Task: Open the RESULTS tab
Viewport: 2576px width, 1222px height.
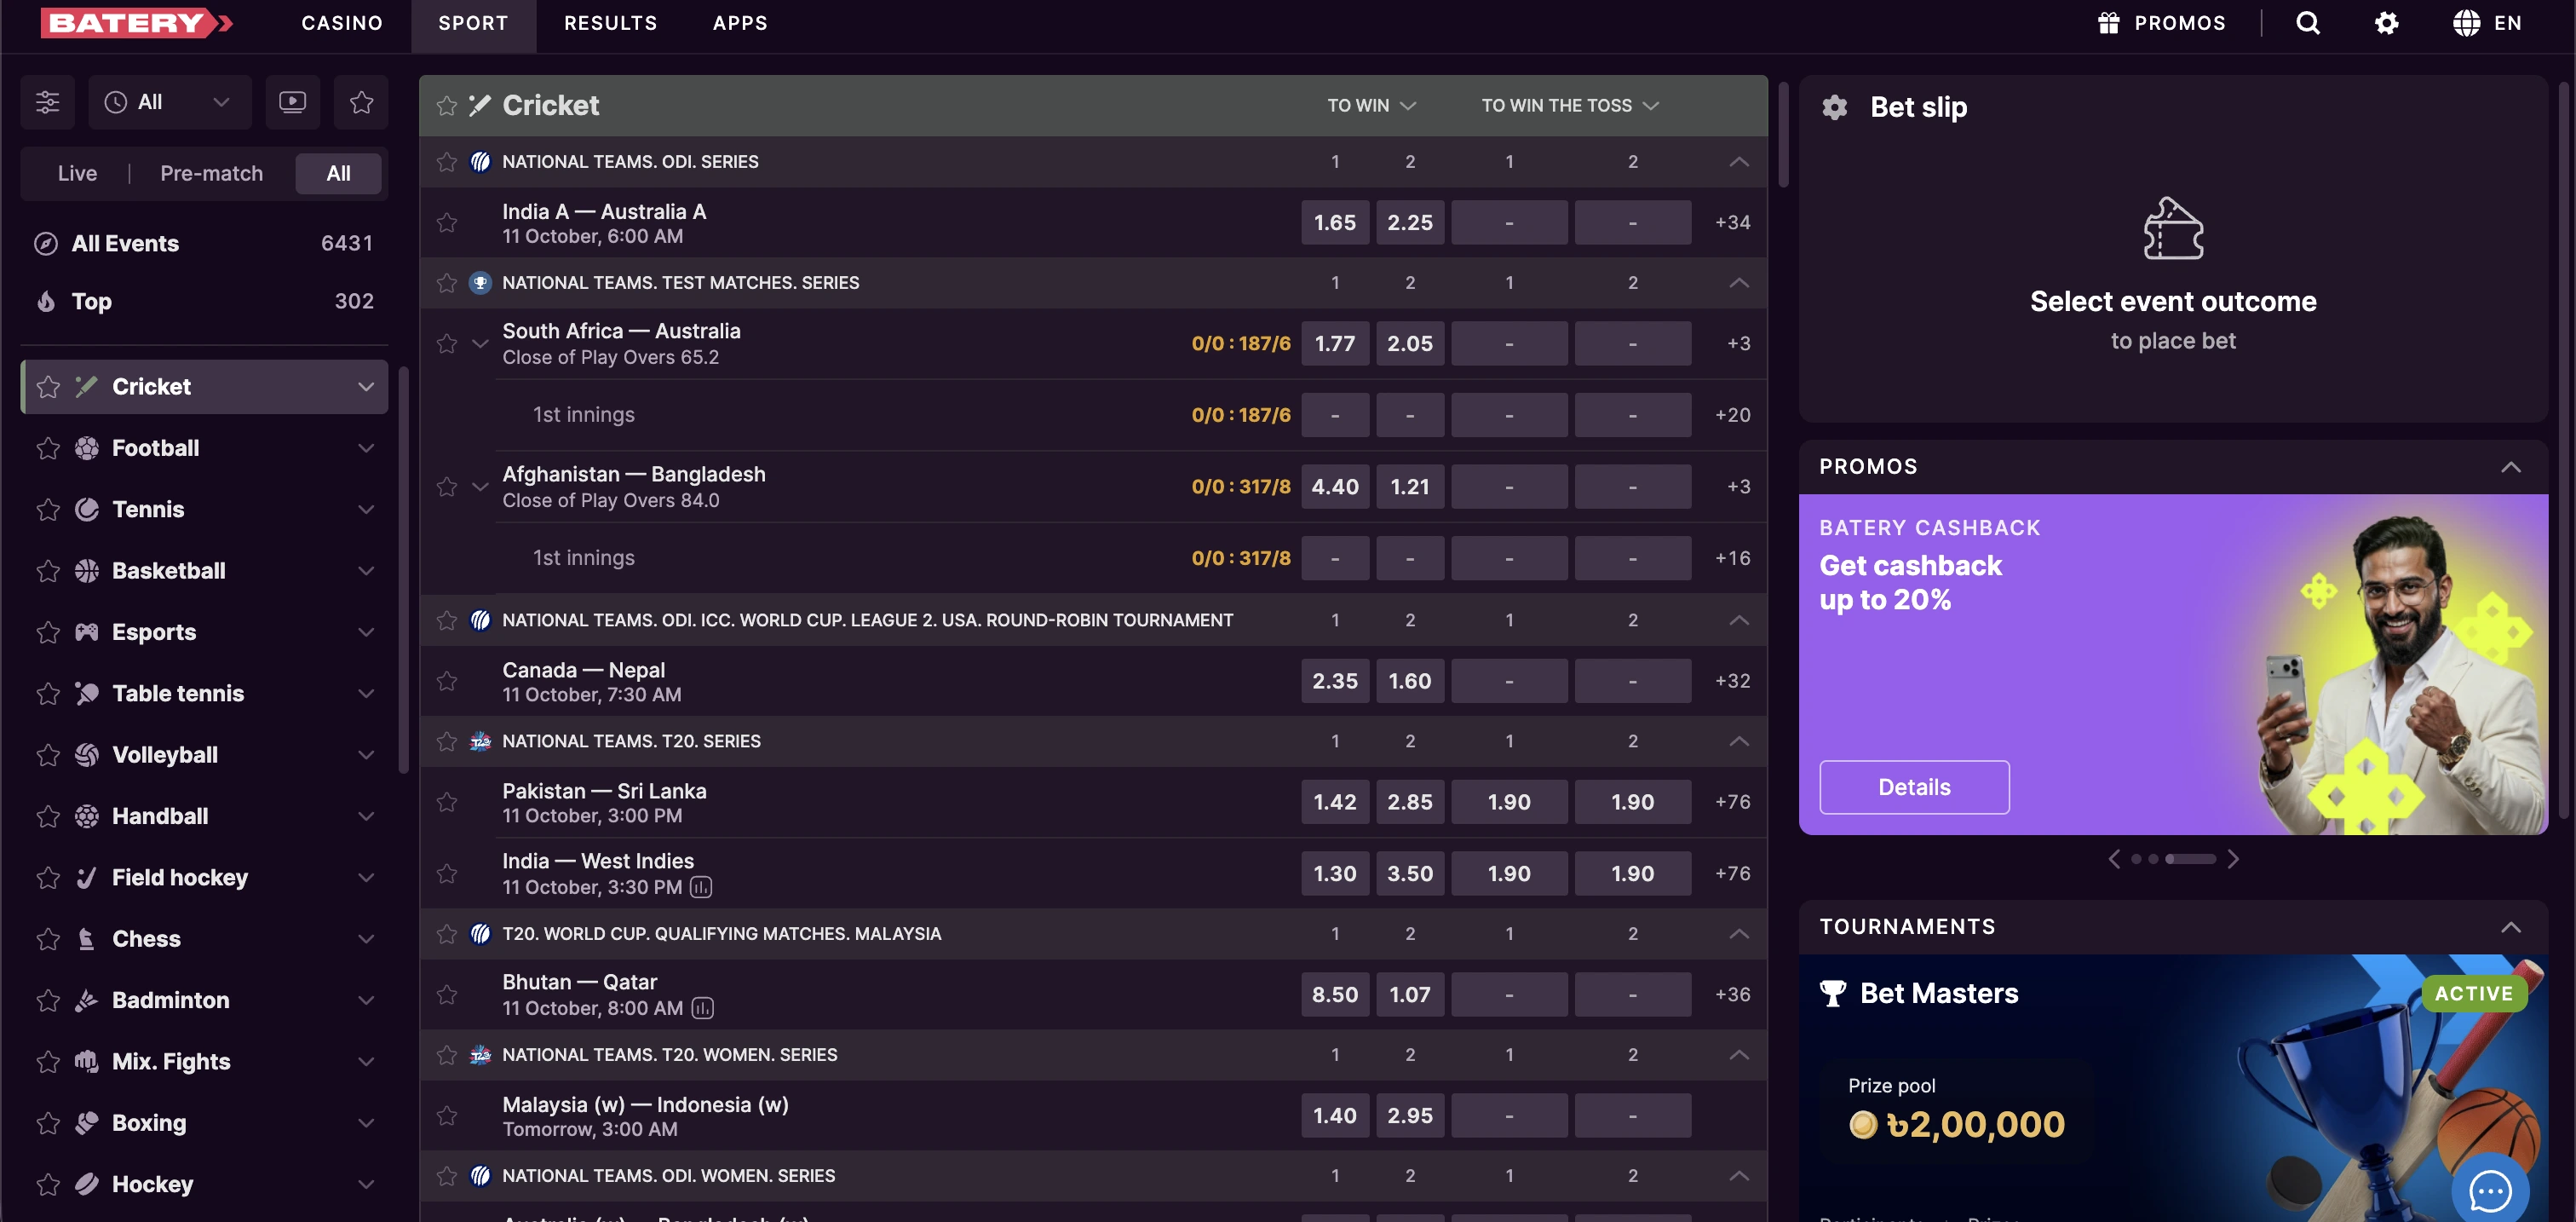Action: pos(610,23)
